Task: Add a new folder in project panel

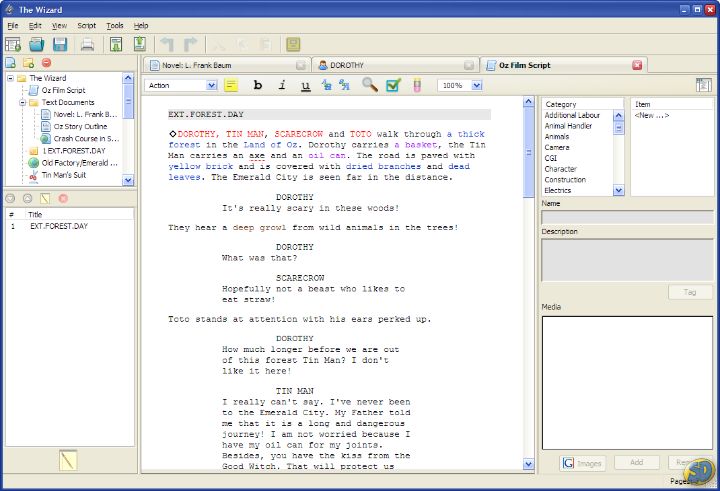Action: 28,63
